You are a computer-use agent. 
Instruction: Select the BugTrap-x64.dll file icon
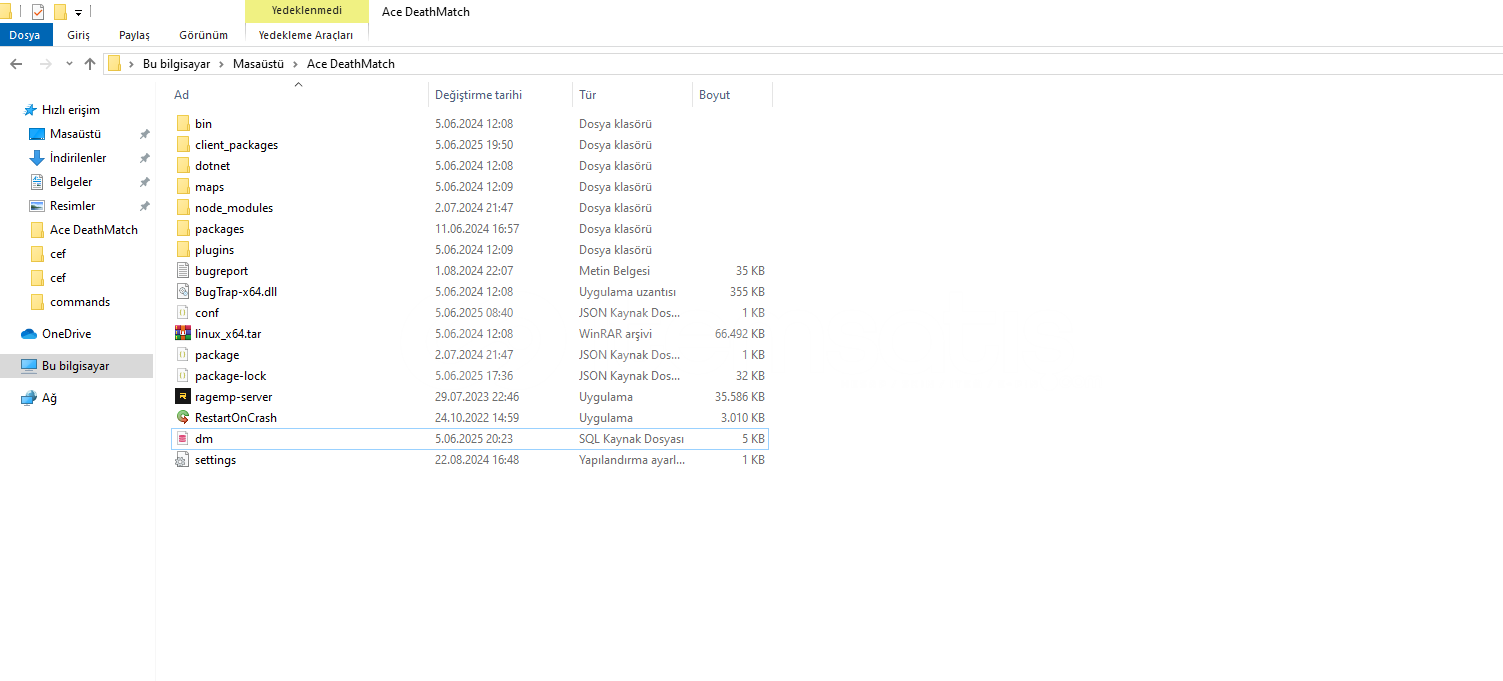coord(182,292)
